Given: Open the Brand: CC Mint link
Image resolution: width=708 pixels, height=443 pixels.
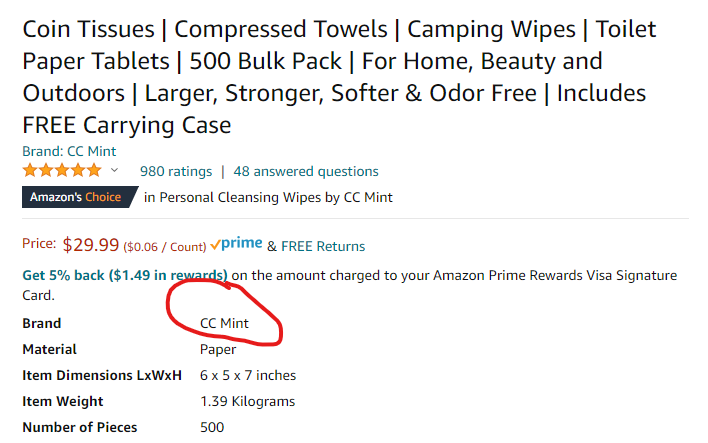Looking at the screenshot, I should [x=69, y=151].
